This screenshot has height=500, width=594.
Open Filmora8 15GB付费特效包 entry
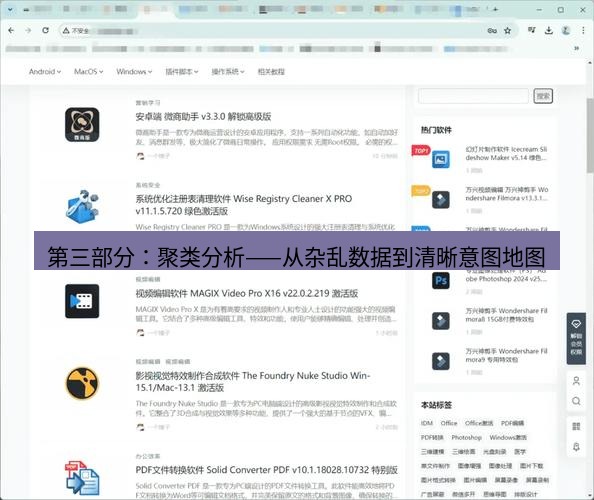(506, 315)
